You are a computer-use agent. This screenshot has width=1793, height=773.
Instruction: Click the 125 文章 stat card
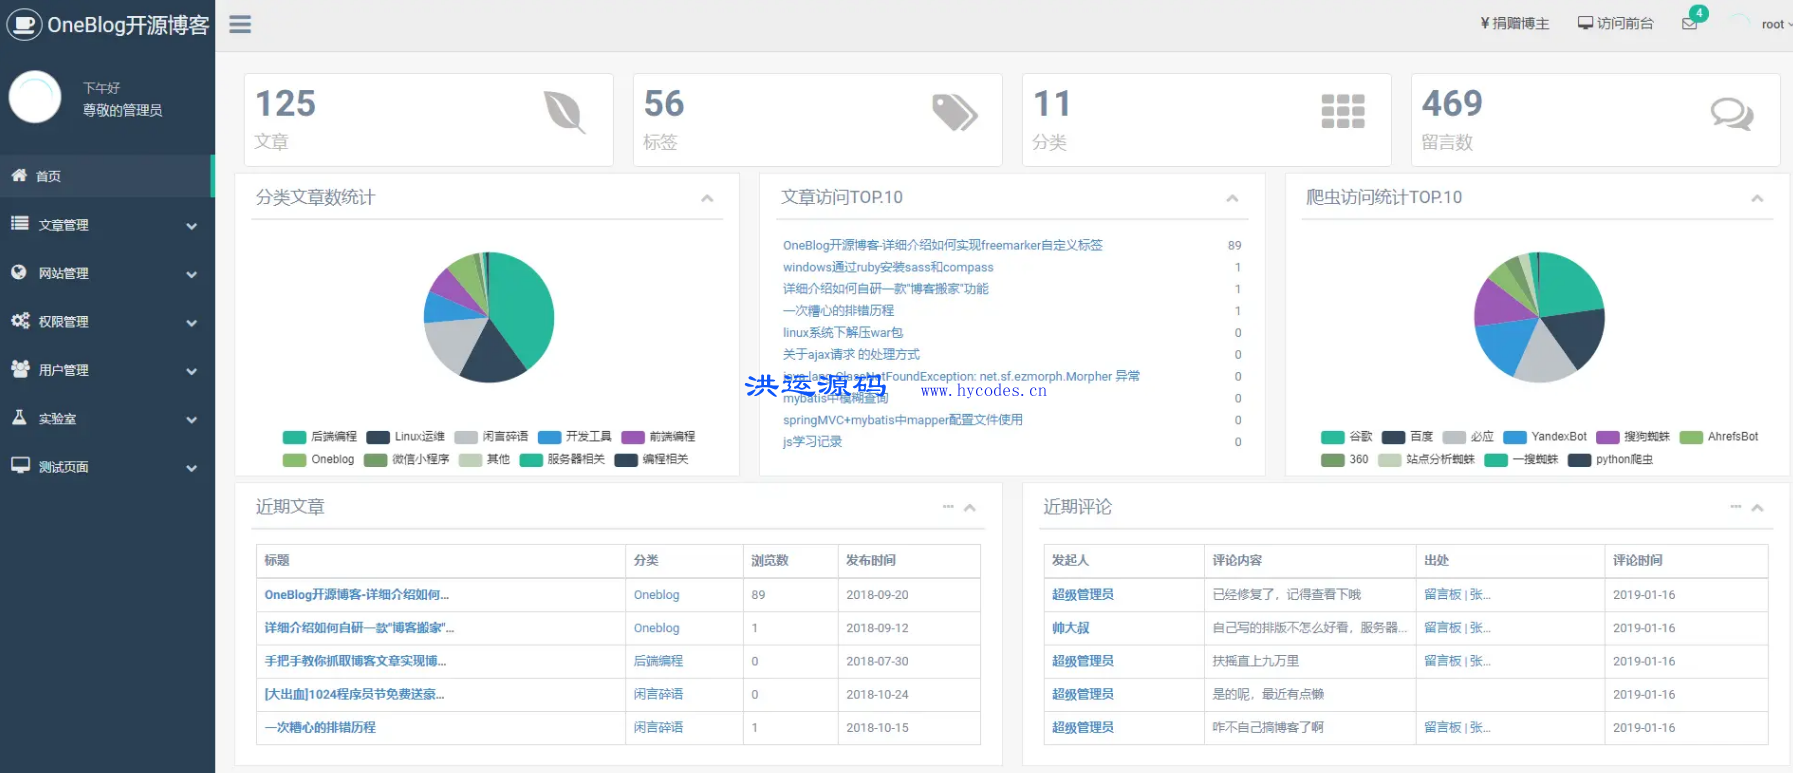pyautogui.click(x=428, y=120)
